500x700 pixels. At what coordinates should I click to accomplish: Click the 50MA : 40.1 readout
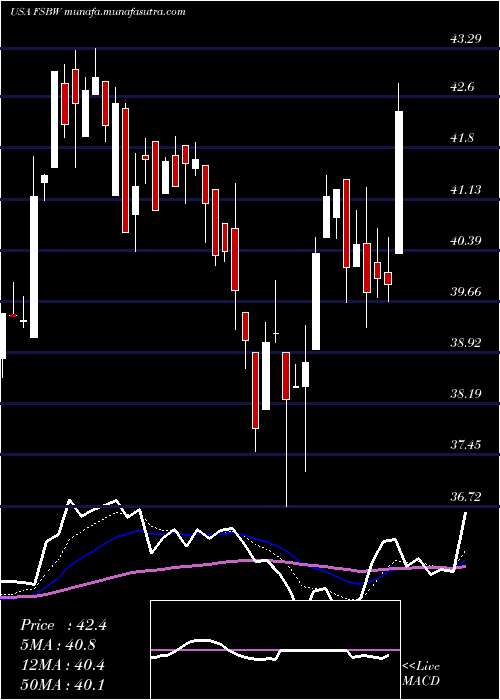62,685
